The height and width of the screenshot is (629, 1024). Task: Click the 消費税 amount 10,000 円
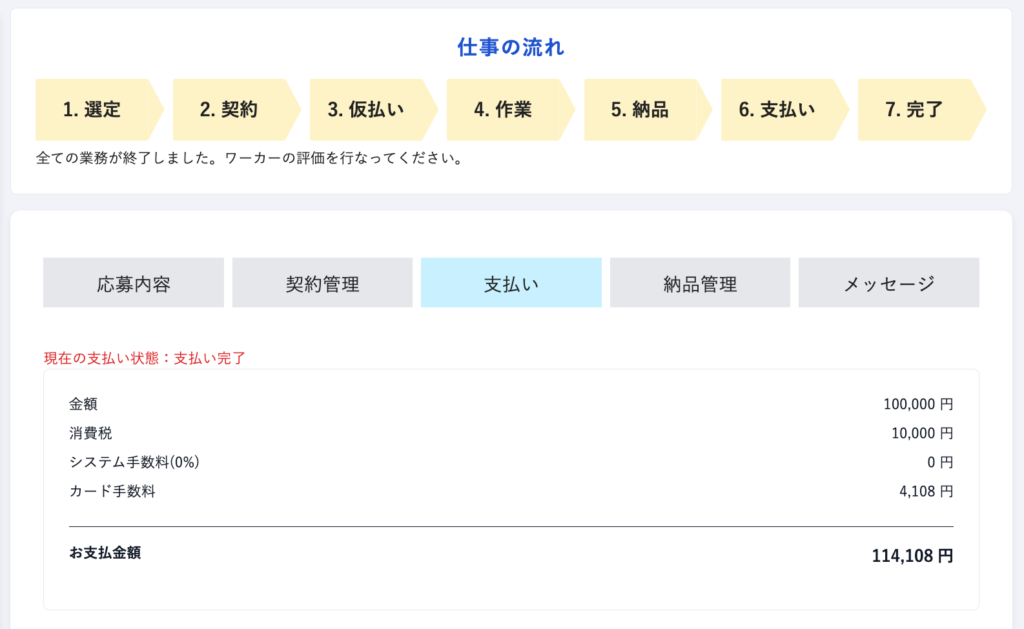[922, 433]
